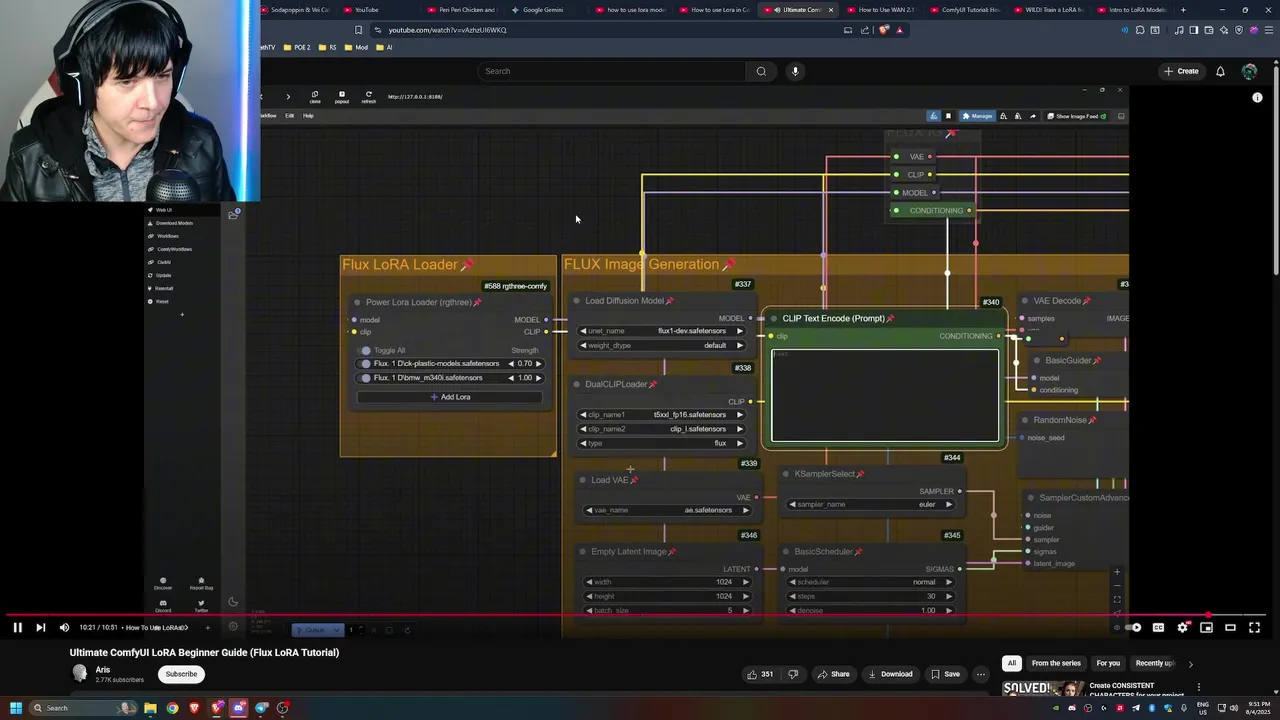Decrease the bmw_m340i strength 1.00
This screenshot has height=720, width=1280.
pyautogui.click(x=511, y=378)
